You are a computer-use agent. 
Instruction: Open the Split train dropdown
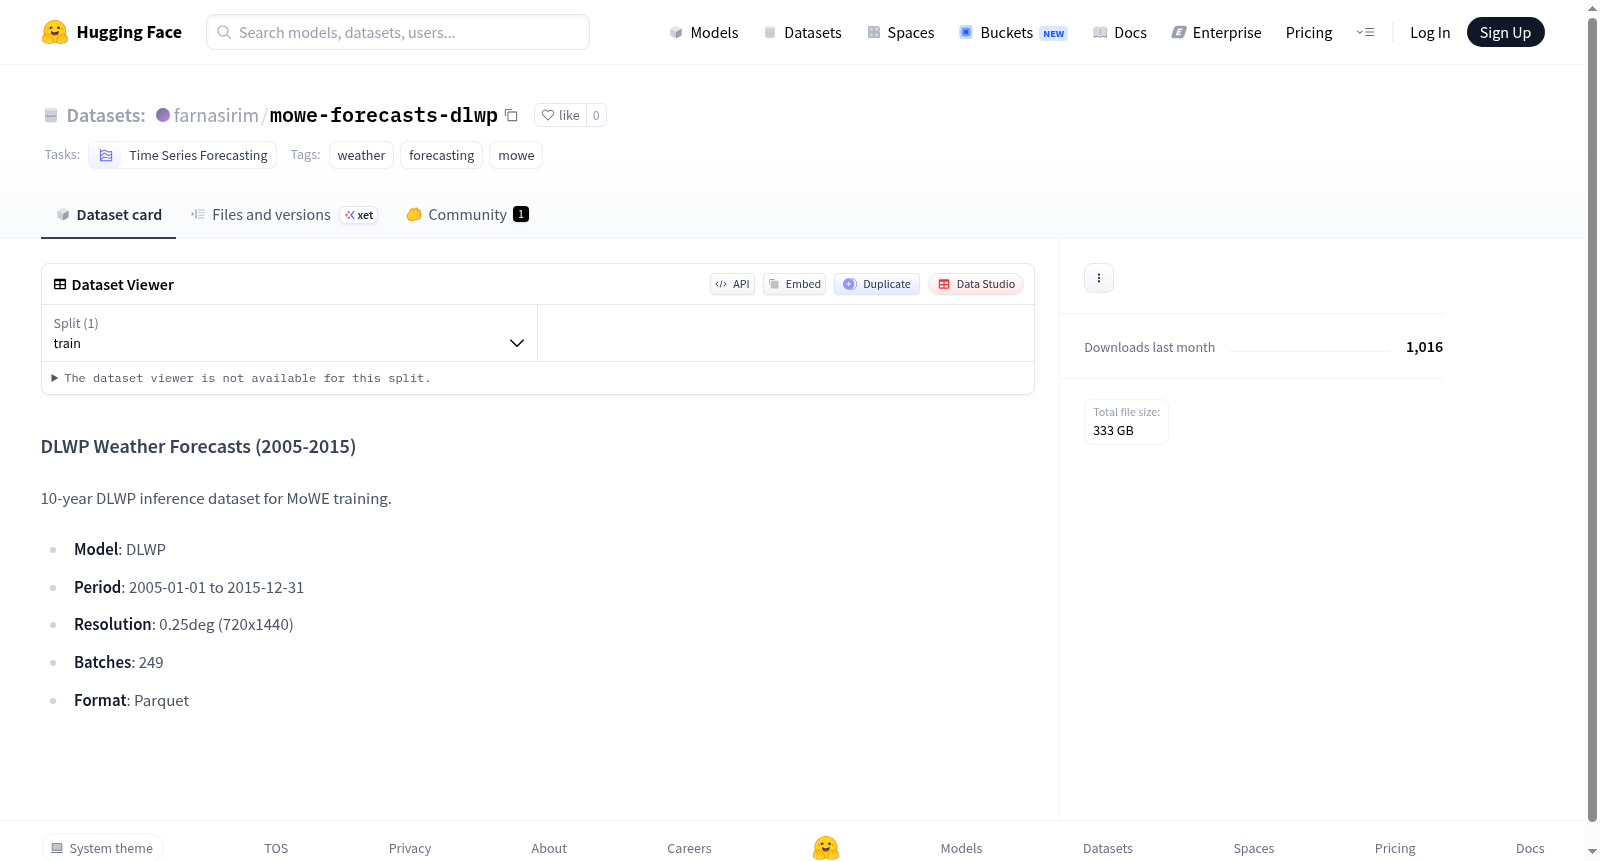coord(289,333)
